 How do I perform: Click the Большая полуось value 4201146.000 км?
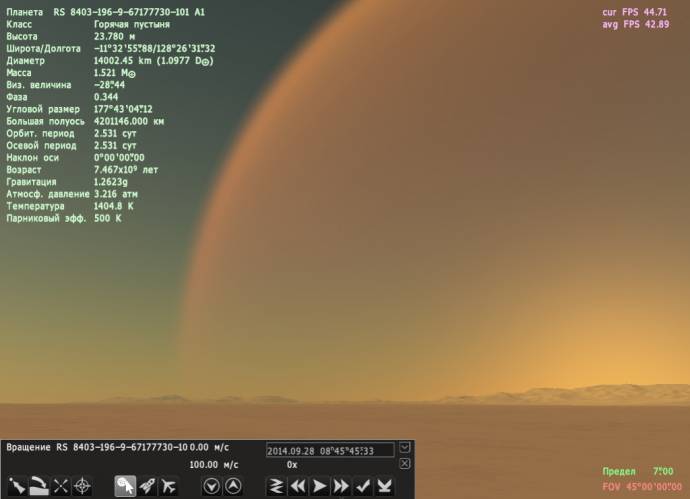[128, 121]
